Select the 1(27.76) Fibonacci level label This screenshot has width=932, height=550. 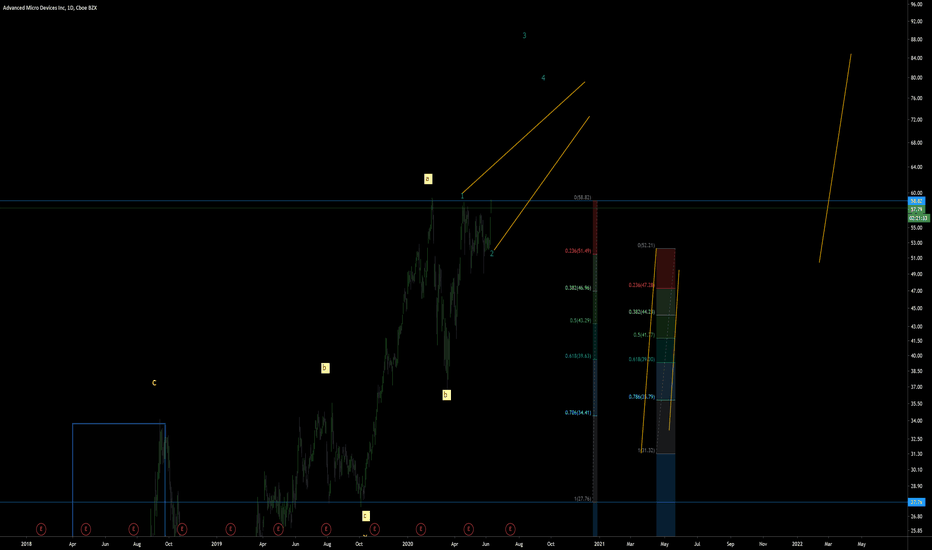point(582,499)
